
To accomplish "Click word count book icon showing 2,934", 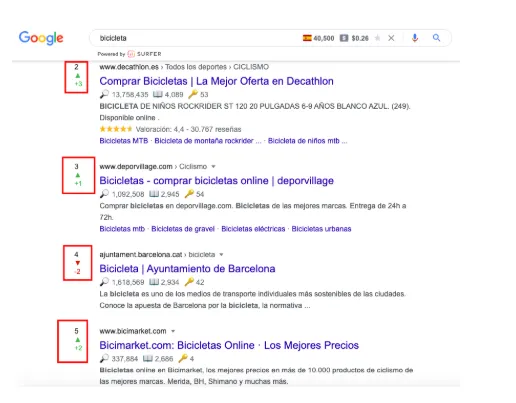I will coord(154,282).
